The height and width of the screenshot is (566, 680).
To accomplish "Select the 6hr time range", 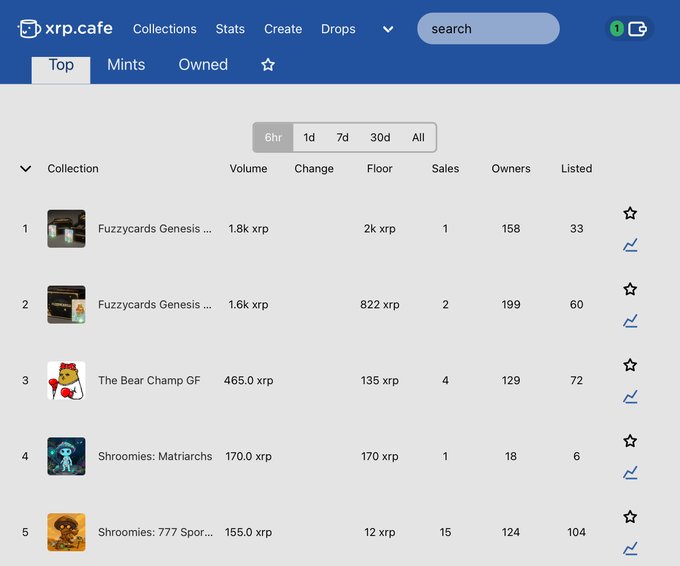I will click(x=273, y=137).
